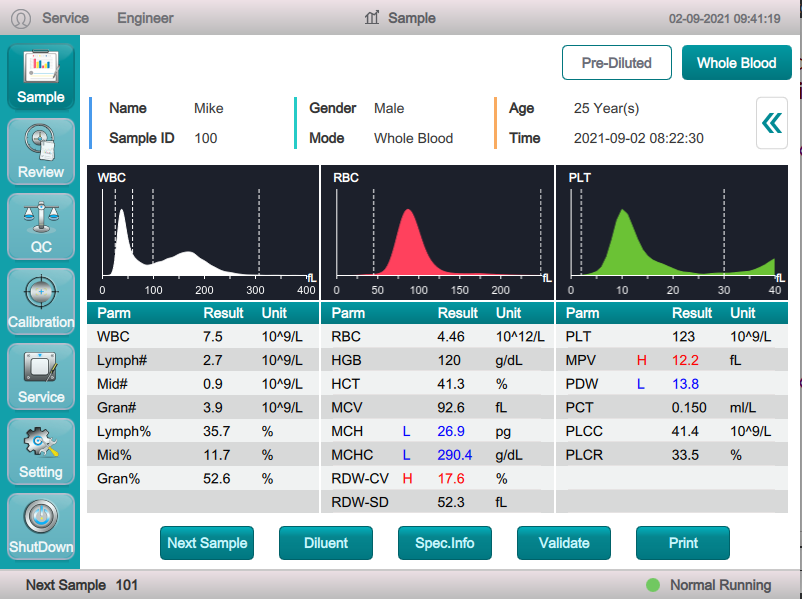Switch to Pre-Diluted mode
Screen dimensions: 802x599
pos(616,63)
